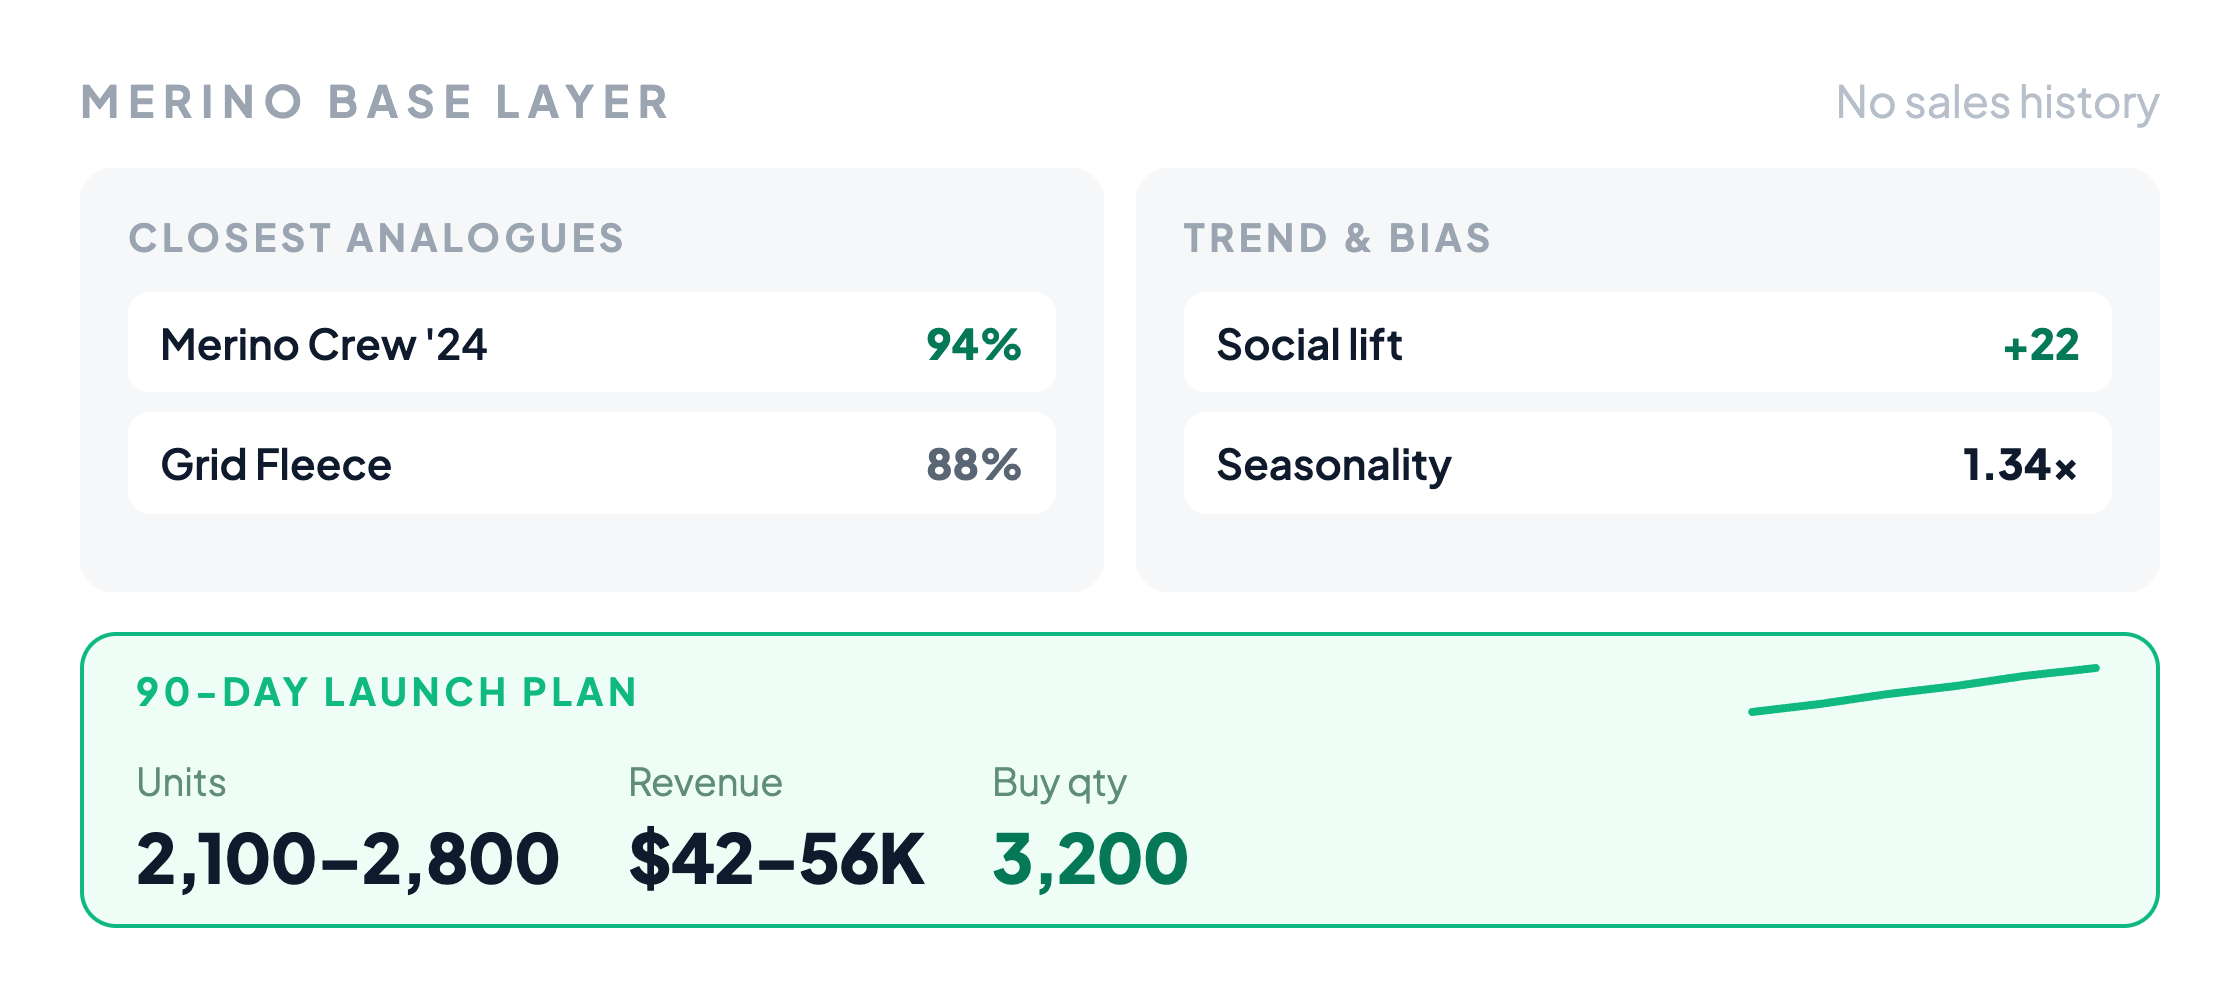
Task: Click the Units label
Action: point(181,782)
